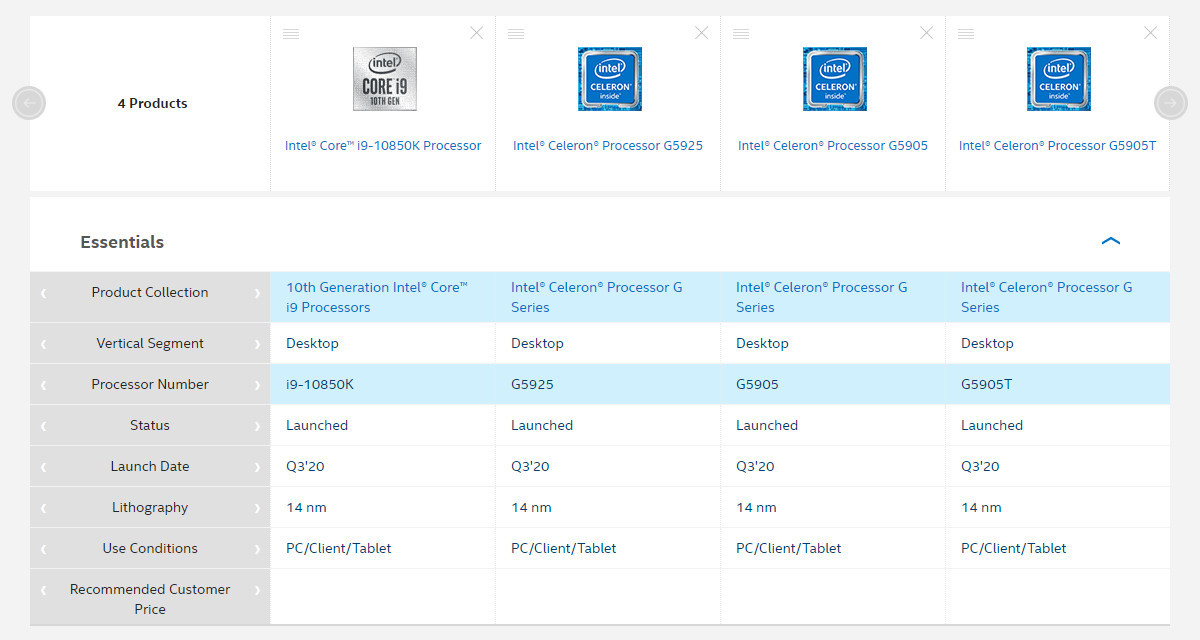Click the Essentials section heading
The width and height of the screenshot is (1200, 640).
tap(122, 242)
